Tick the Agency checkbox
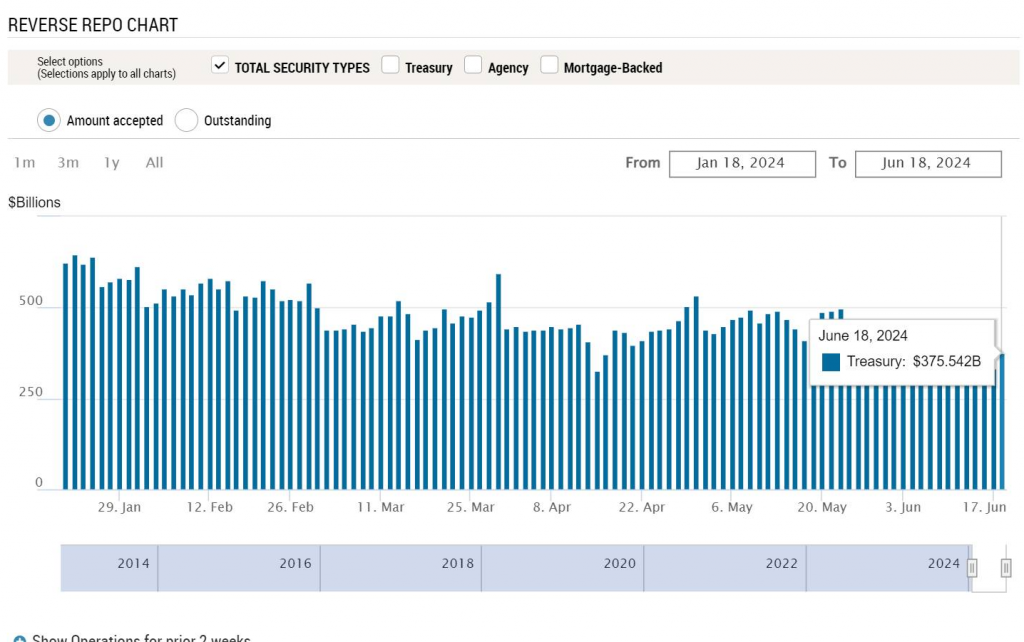Screen dimensions: 1024x642 [473, 66]
